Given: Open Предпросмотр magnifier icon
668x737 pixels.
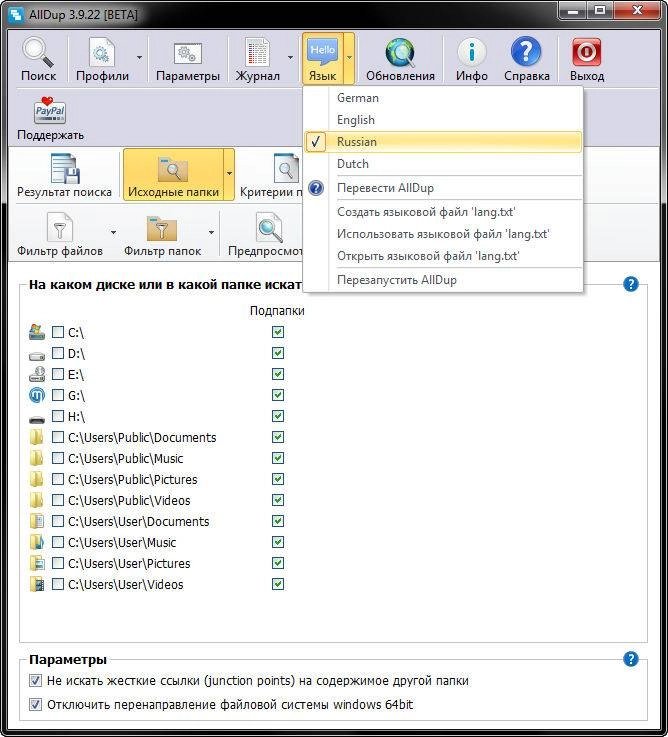Looking at the screenshot, I should pos(269,227).
